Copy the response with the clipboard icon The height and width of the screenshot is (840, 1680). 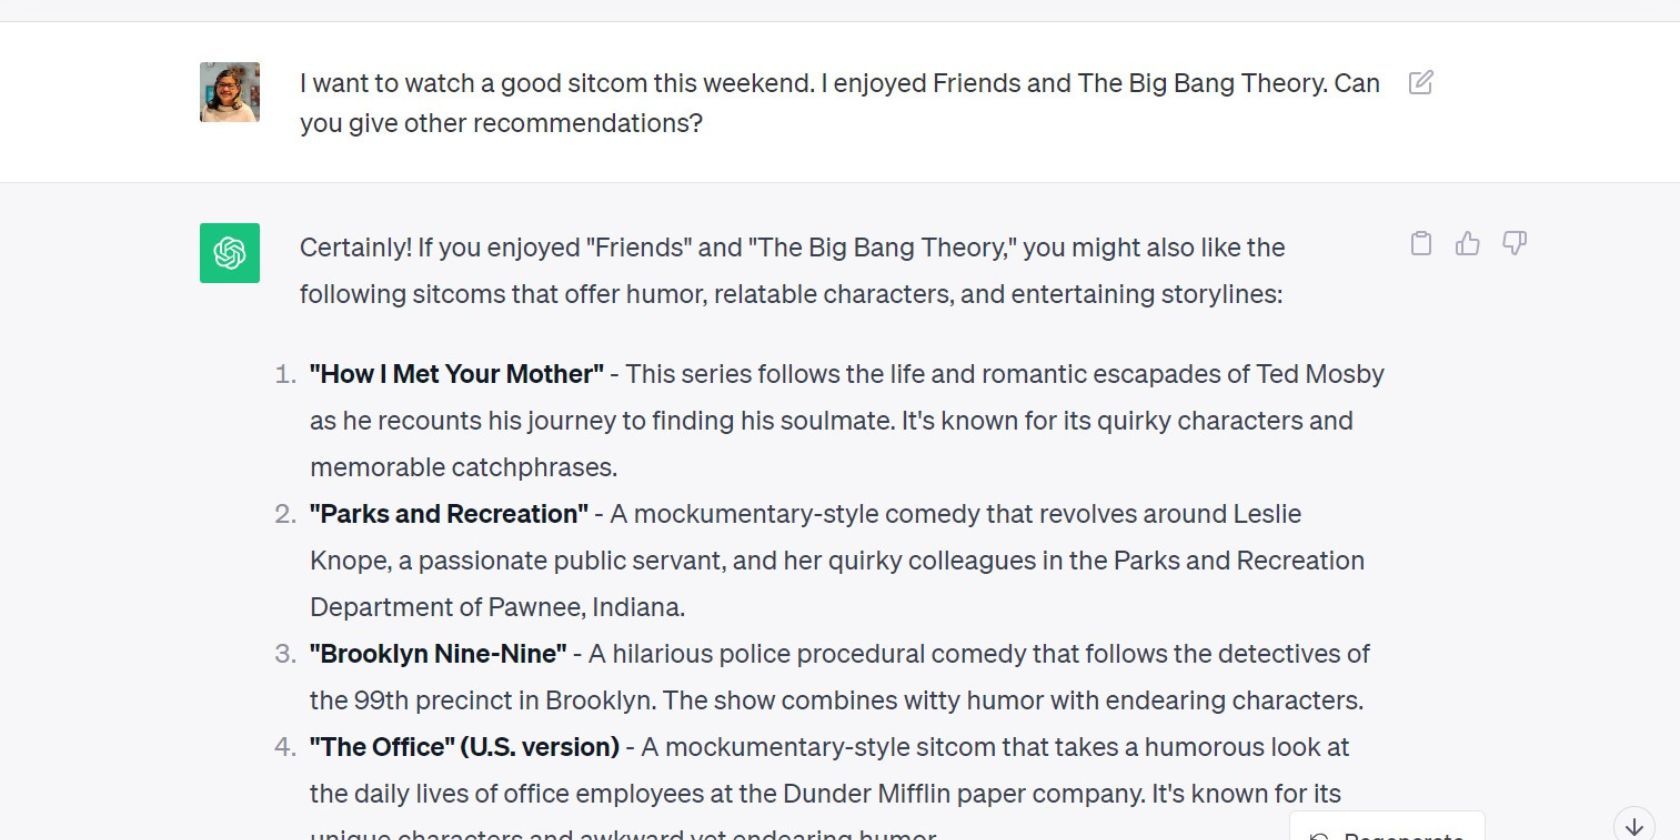[x=1421, y=244]
